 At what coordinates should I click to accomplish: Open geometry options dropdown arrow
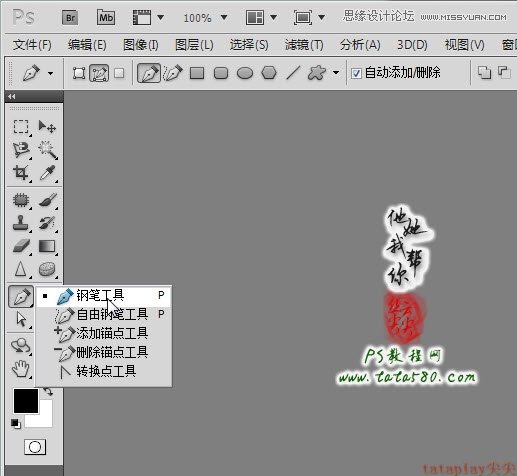click(x=336, y=73)
